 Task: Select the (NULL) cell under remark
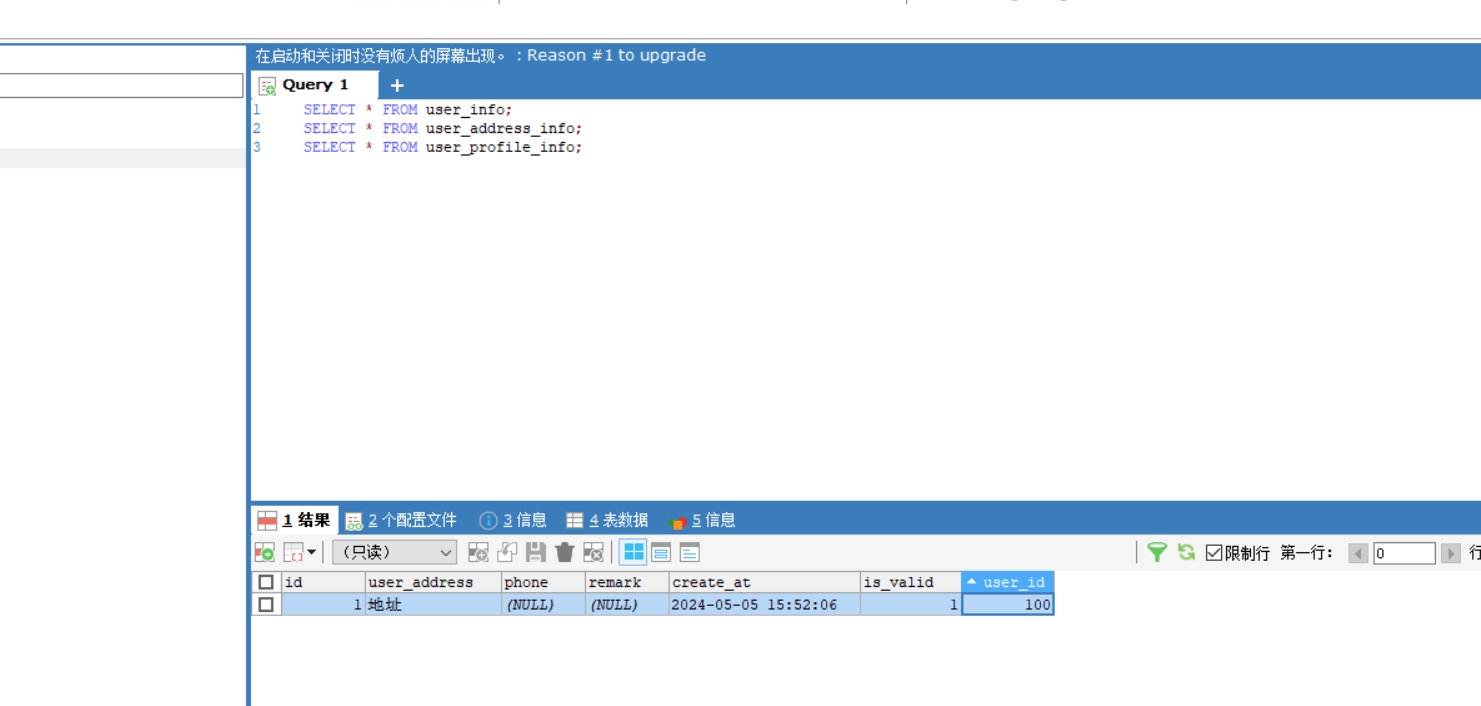coord(627,604)
